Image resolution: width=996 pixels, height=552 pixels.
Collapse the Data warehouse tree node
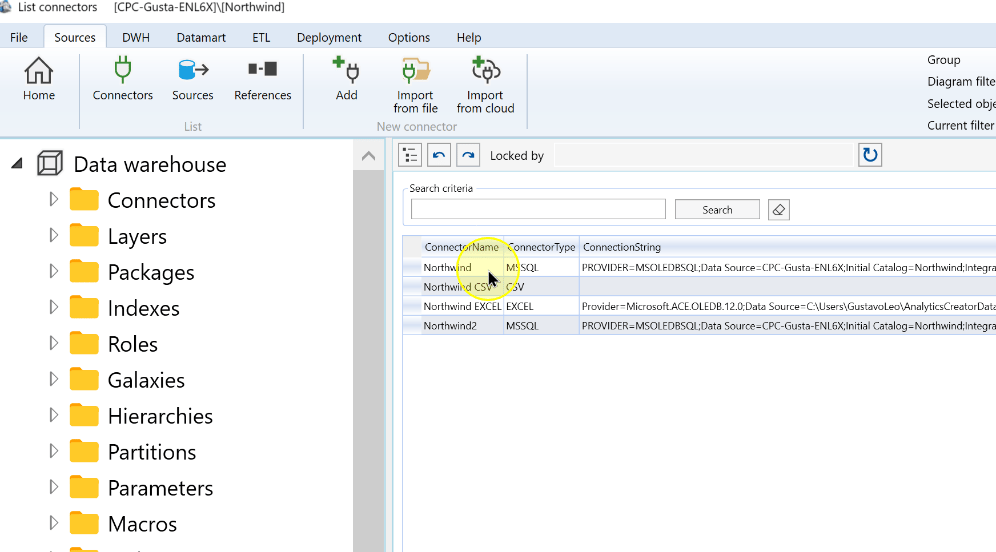click(17, 164)
